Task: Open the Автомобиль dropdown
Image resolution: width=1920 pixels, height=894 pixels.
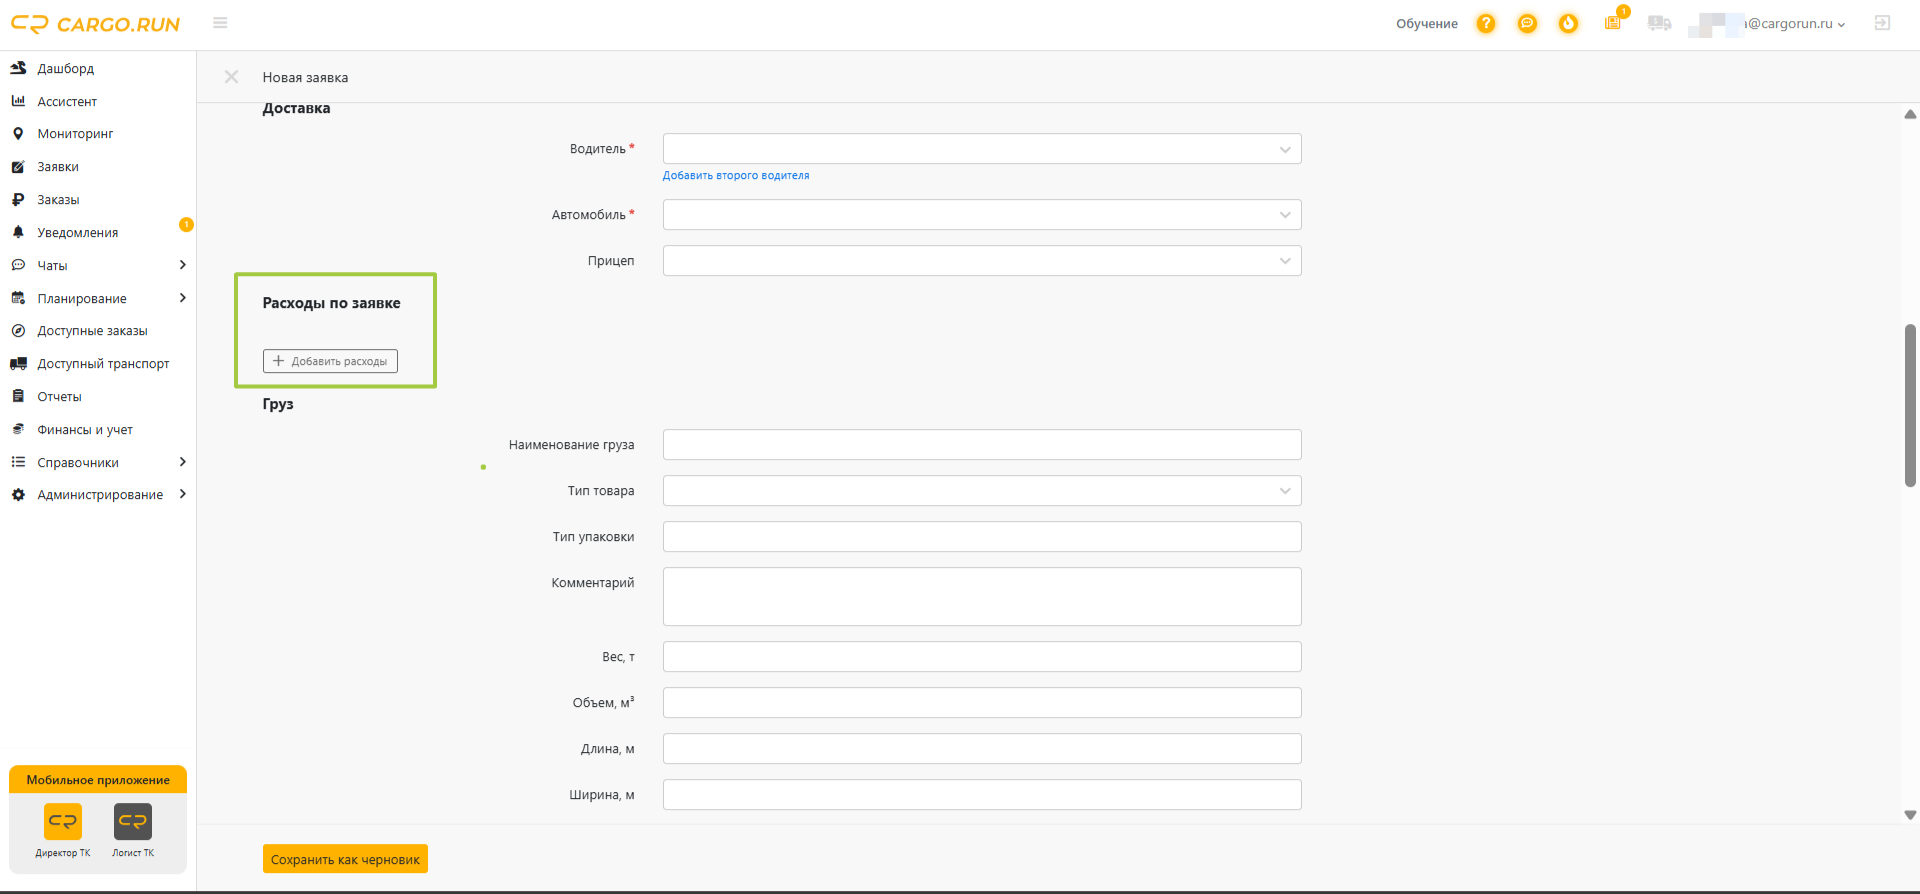Action: pyautogui.click(x=982, y=215)
